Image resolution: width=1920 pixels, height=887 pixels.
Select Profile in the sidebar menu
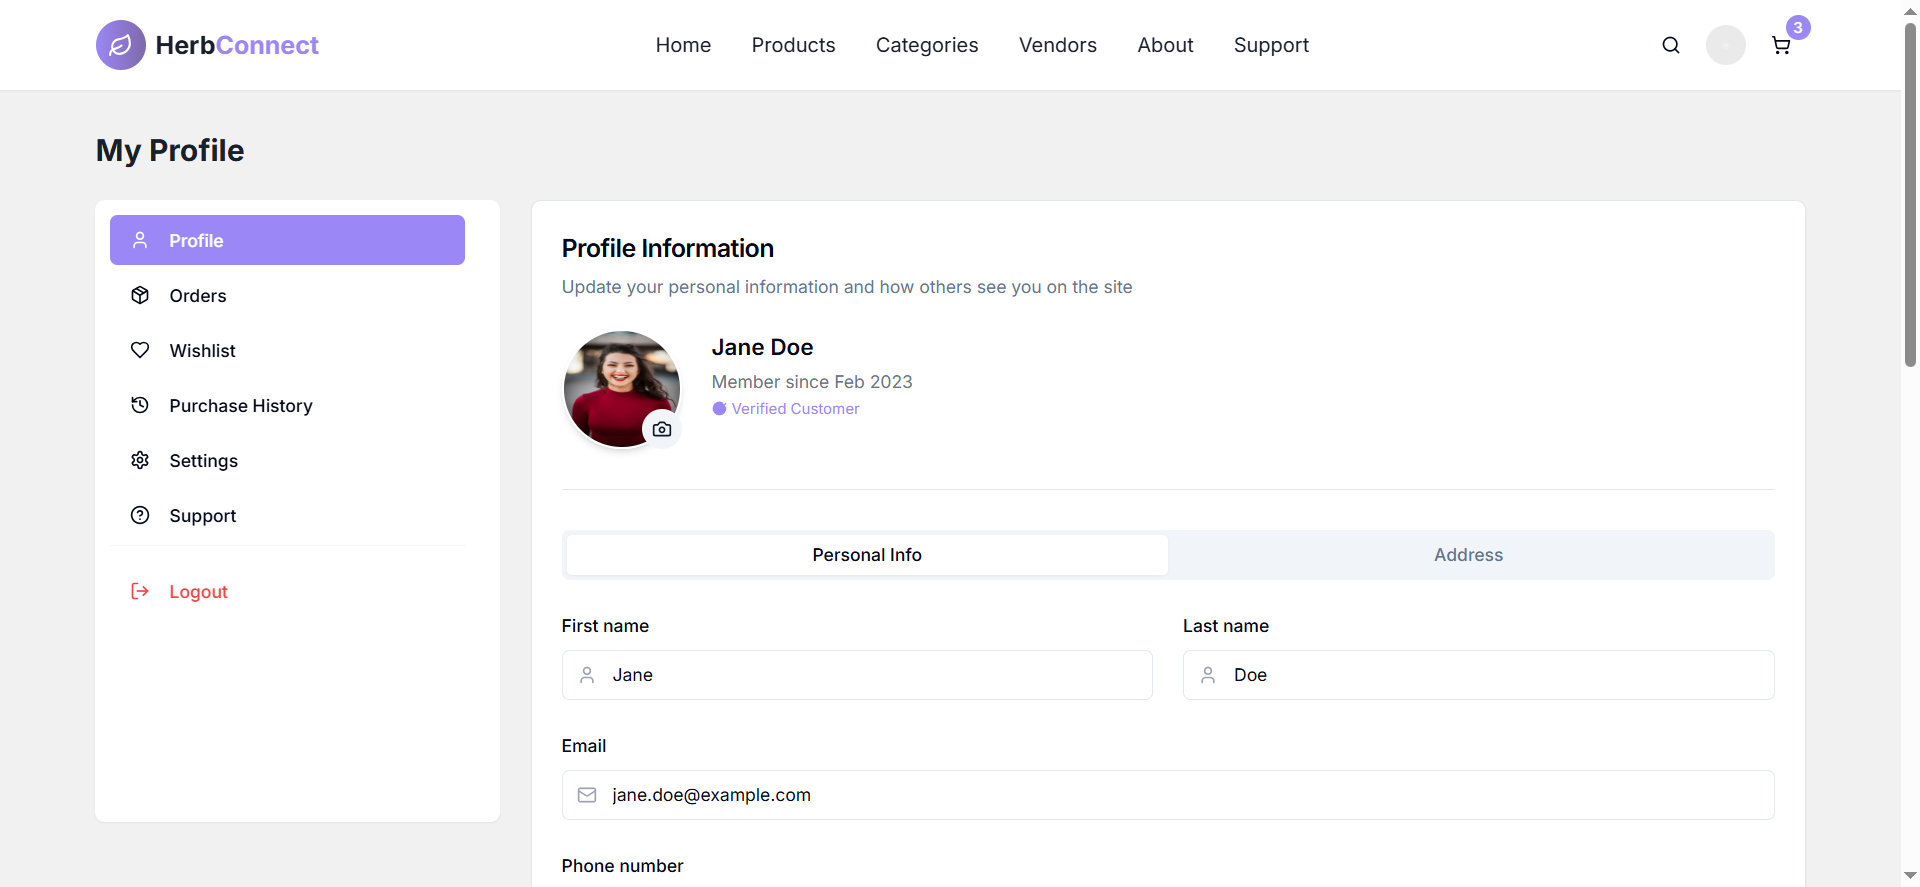(287, 240)
